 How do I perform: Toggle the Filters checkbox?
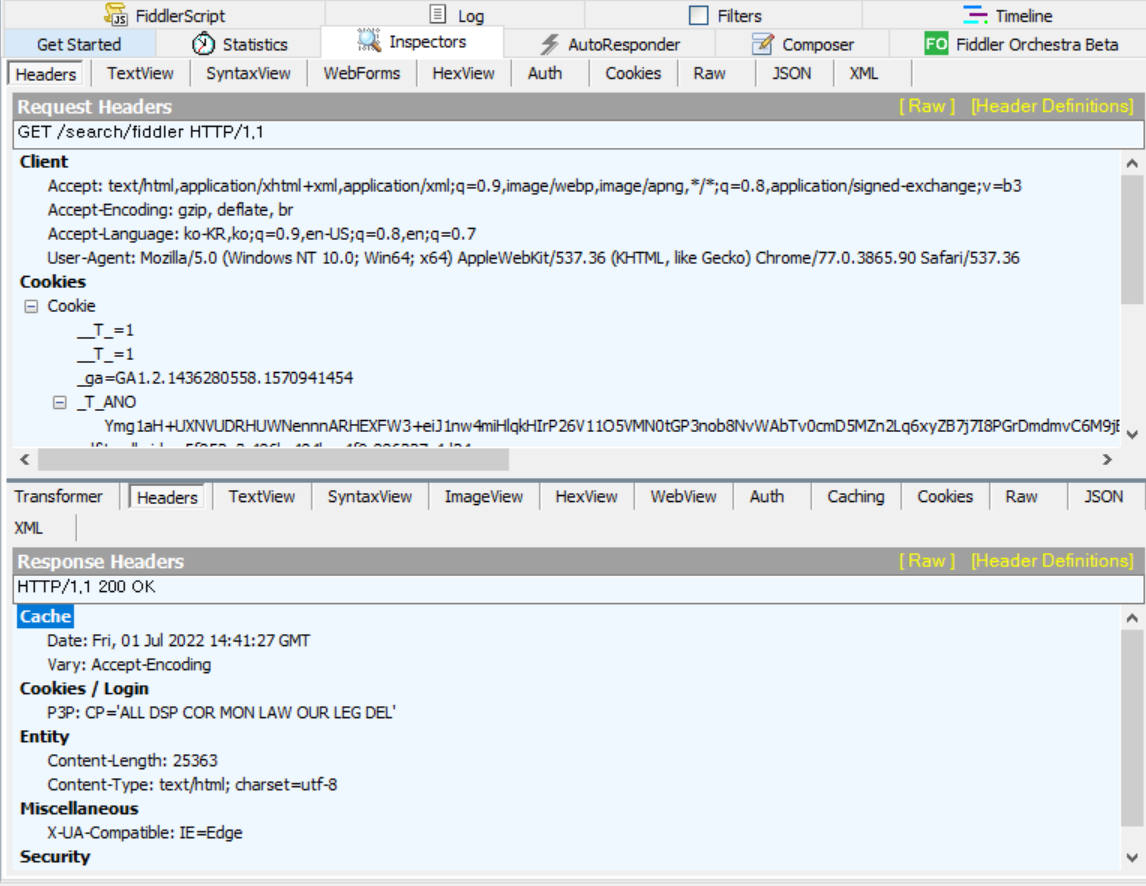pyautogui.click(x=699, y=15)
